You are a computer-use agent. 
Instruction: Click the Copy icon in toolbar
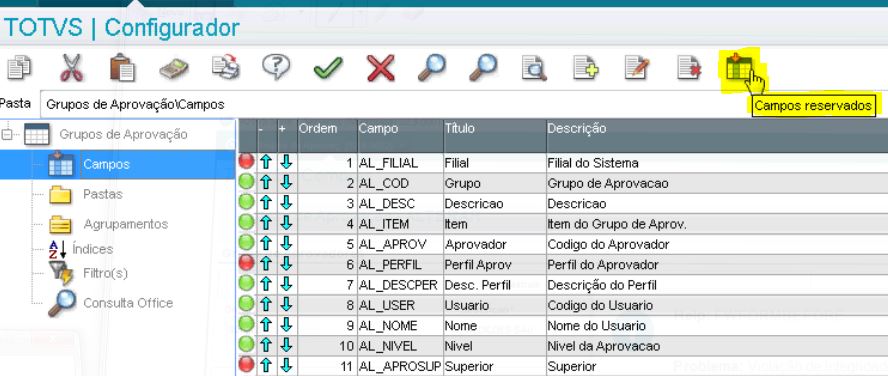(19, 68)
